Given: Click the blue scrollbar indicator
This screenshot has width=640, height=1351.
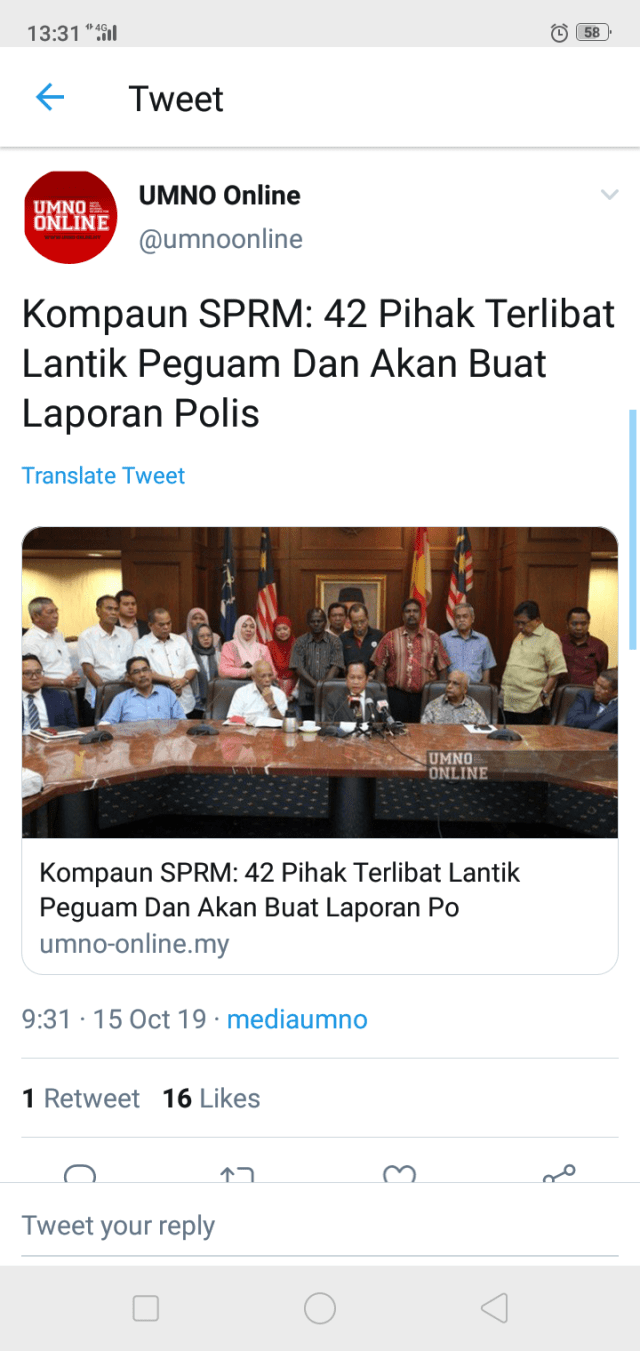Looking at the screenshot, I should click(x=632, y=530).
